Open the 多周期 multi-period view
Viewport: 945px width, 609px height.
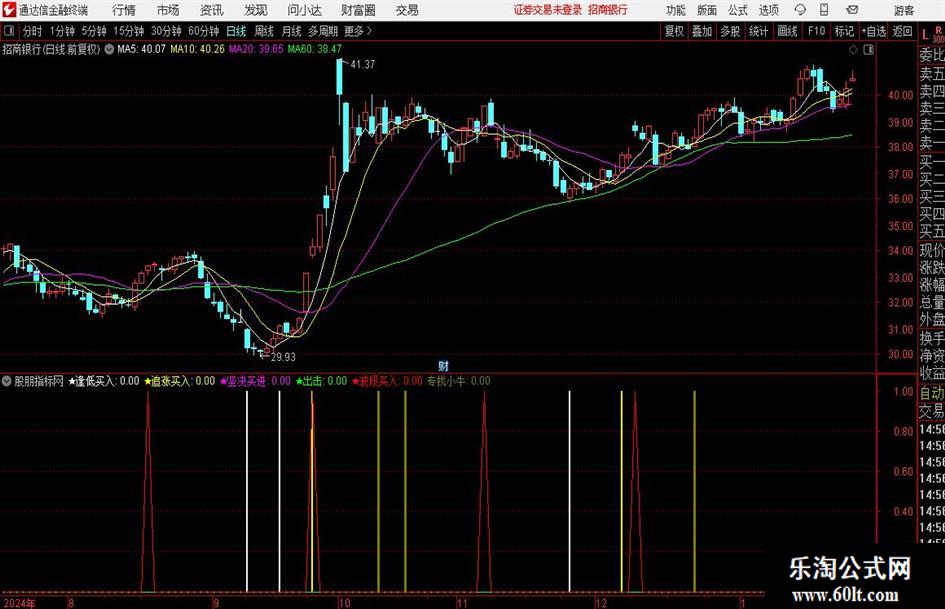323,31
